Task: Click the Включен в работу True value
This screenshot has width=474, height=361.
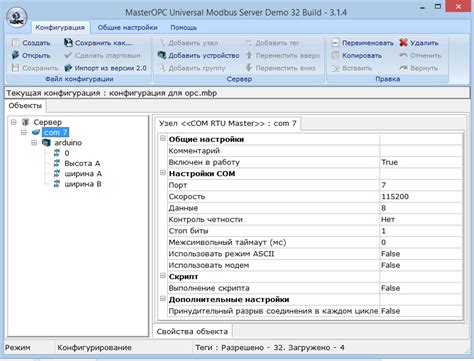Action: (421, 162)
